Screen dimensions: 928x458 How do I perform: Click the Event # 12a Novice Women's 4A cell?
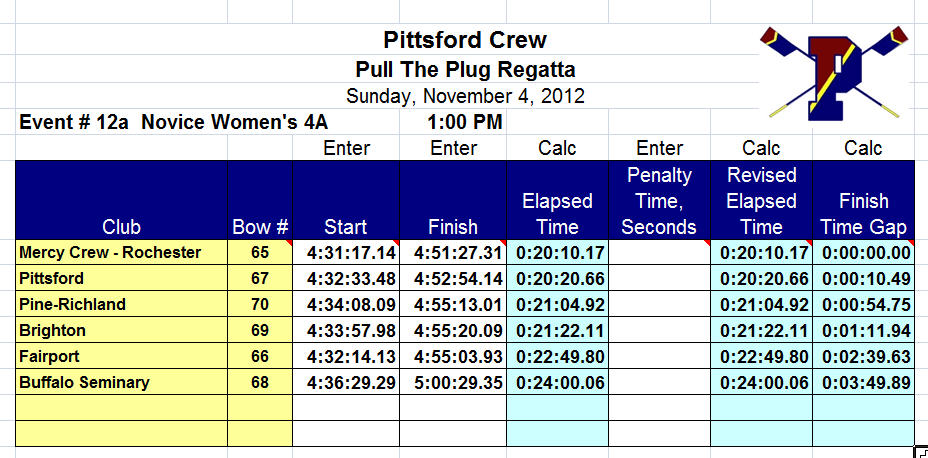[x=173, y=122]
